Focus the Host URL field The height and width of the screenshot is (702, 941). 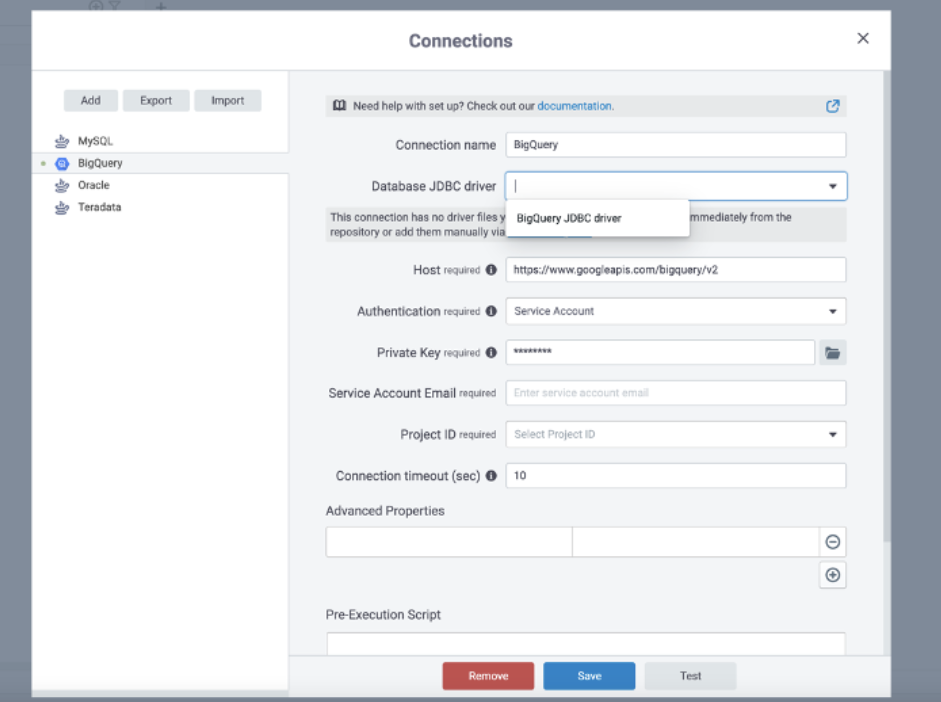676,270
